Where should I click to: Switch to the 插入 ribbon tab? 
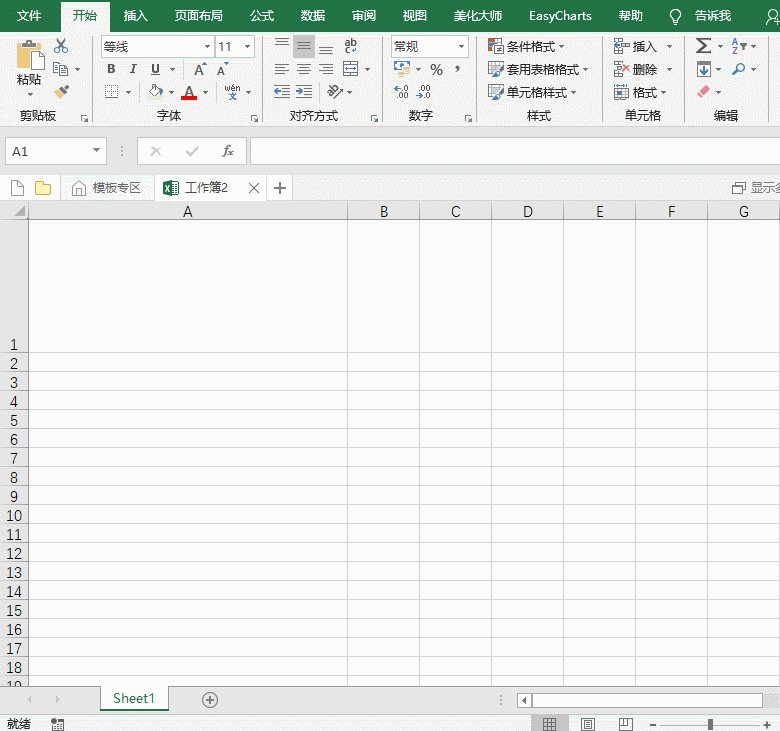pyautogui.click(x=135, y=16)
